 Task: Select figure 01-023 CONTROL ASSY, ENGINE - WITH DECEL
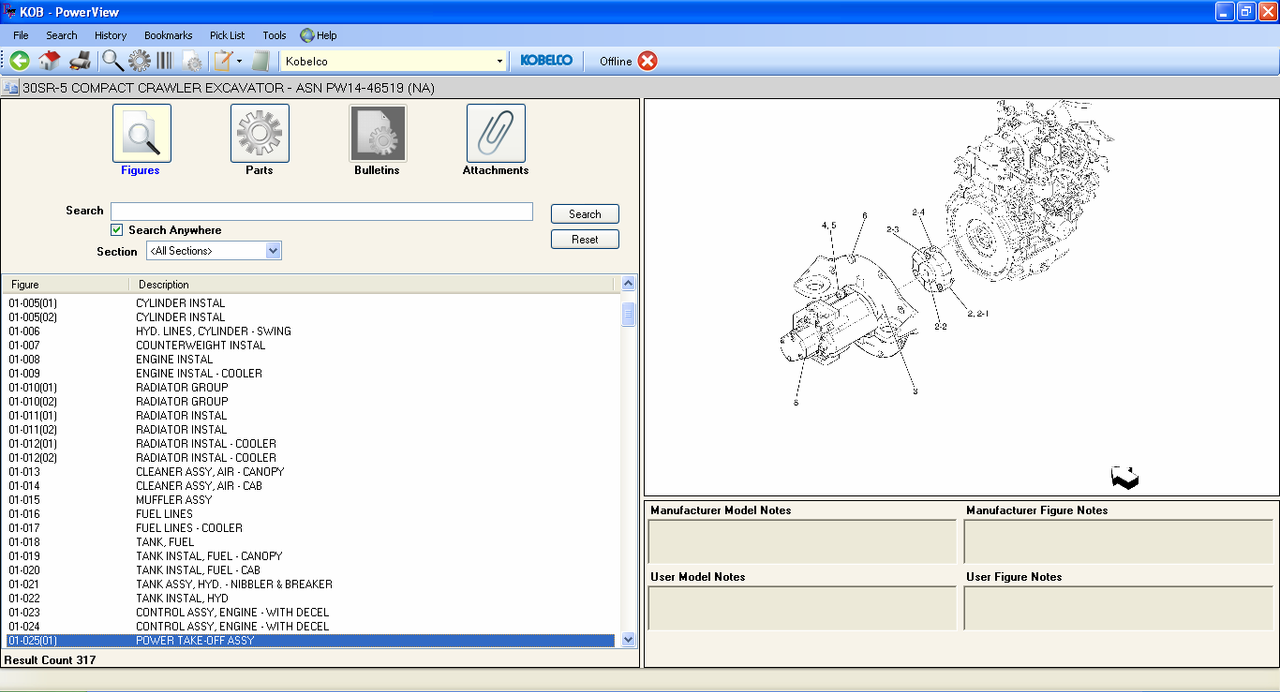(x=311, y=612)
